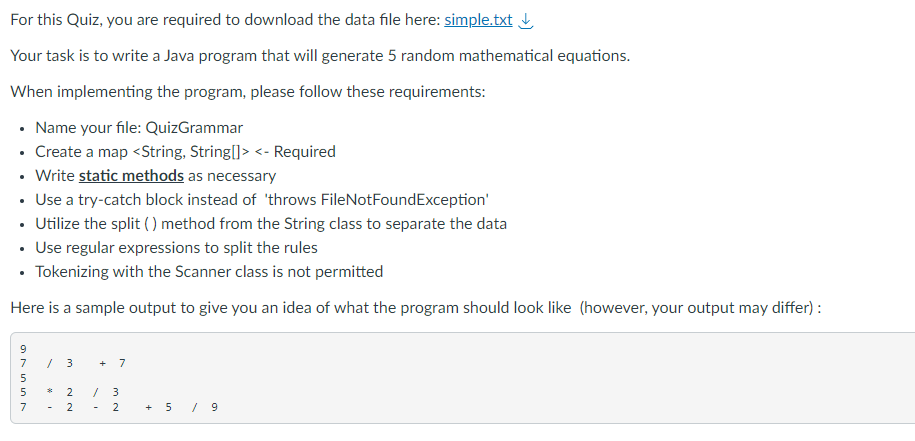Click the "When implementing the program" sentence
The width and height of the screenshot is (915, 441).
247,92
